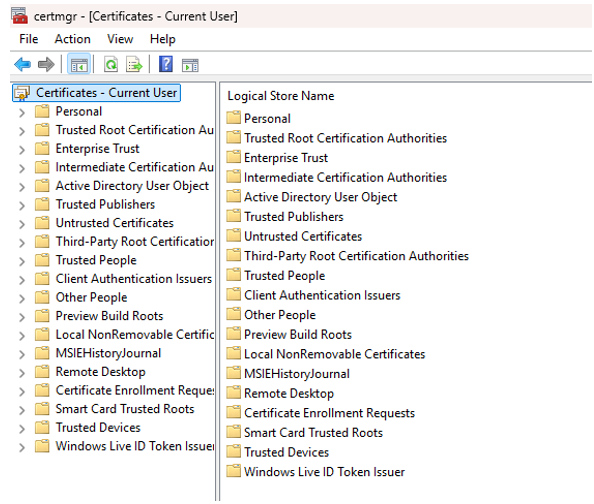
Task: Open the View menu
Action: [120, 39]
